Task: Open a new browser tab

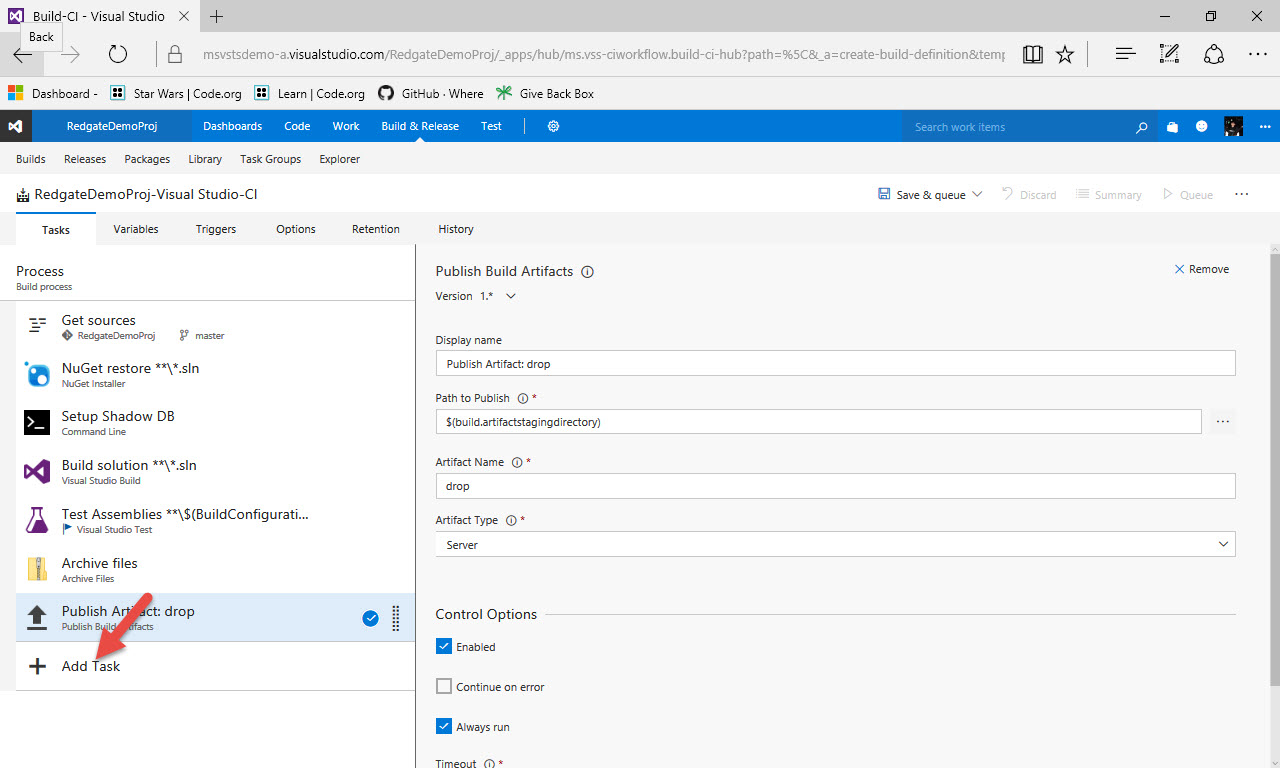Action: [x=217, y=16]
